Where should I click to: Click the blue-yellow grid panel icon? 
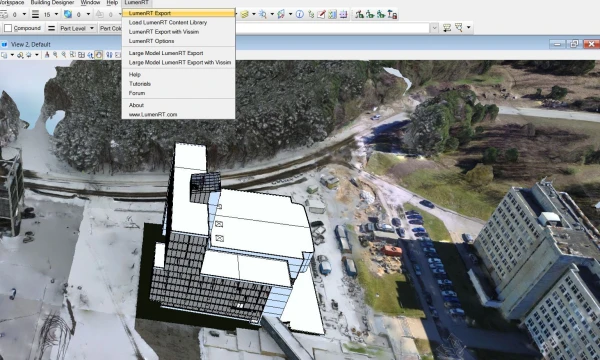coord(332,15)
